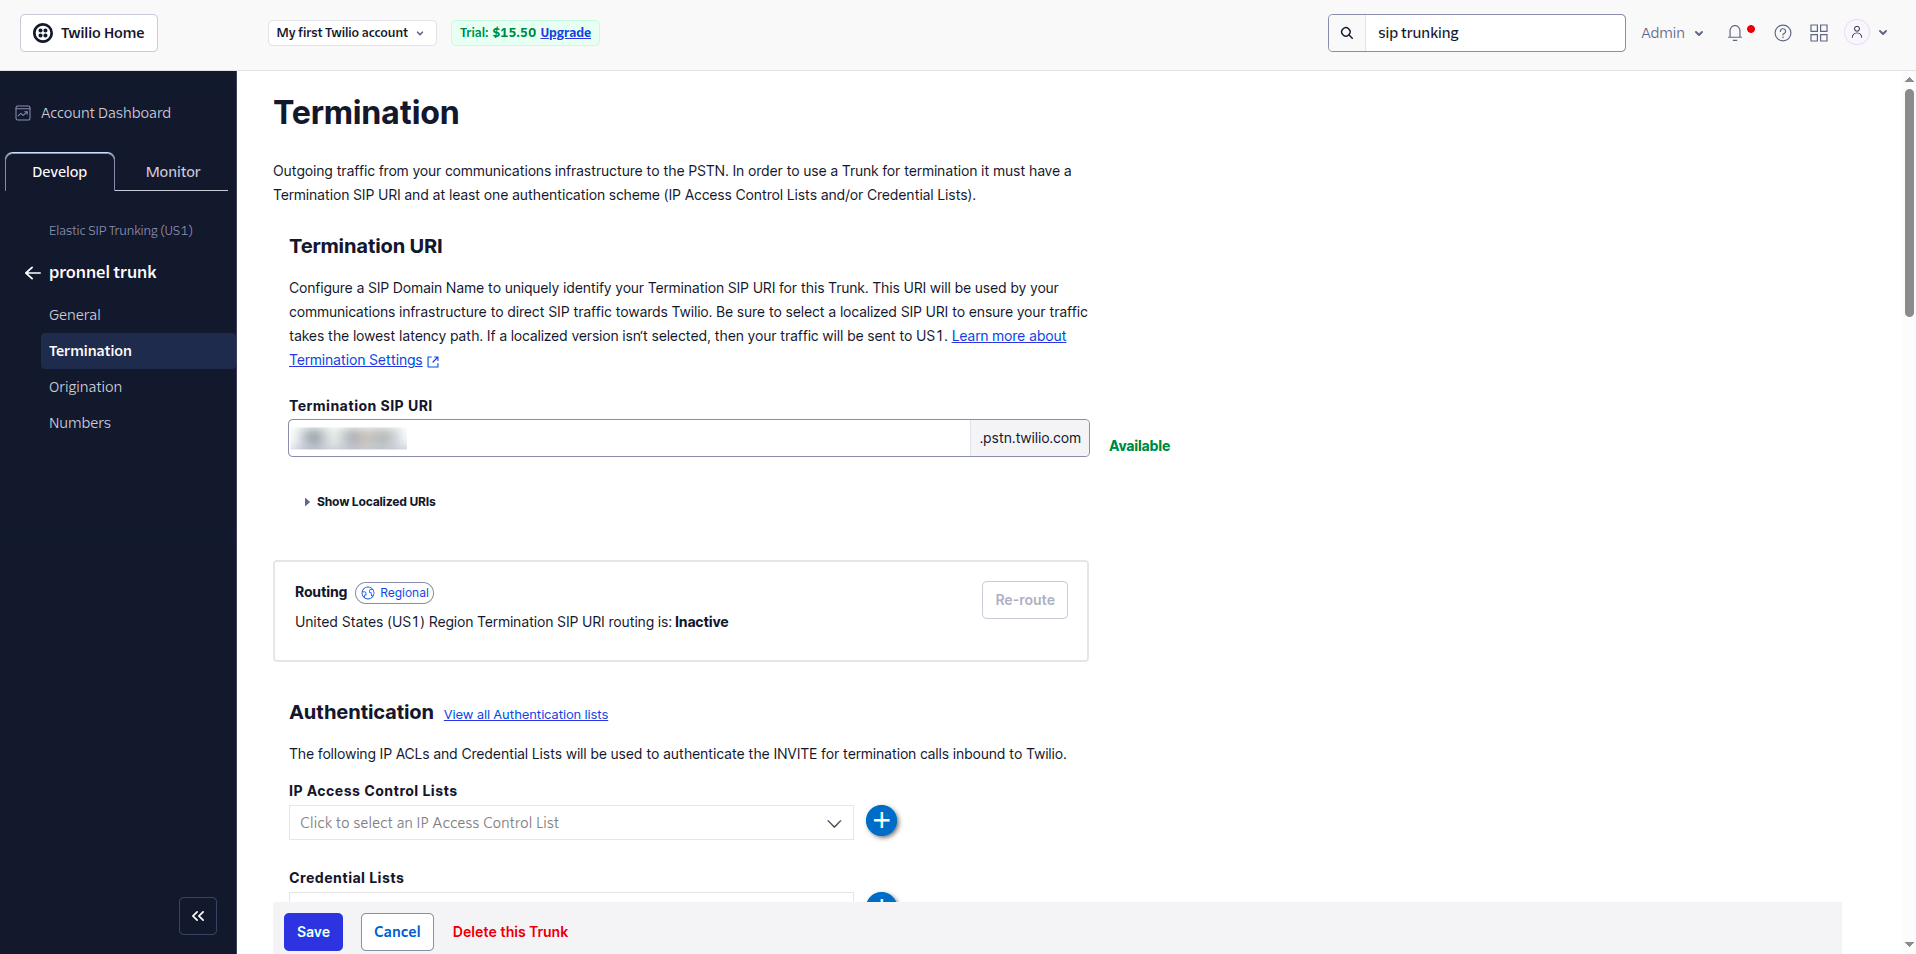Click the sip trunking search field

[x=1495, y=33]
